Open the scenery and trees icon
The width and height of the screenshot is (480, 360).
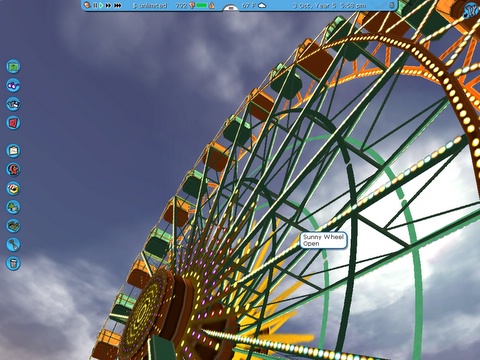click(13, 207)
